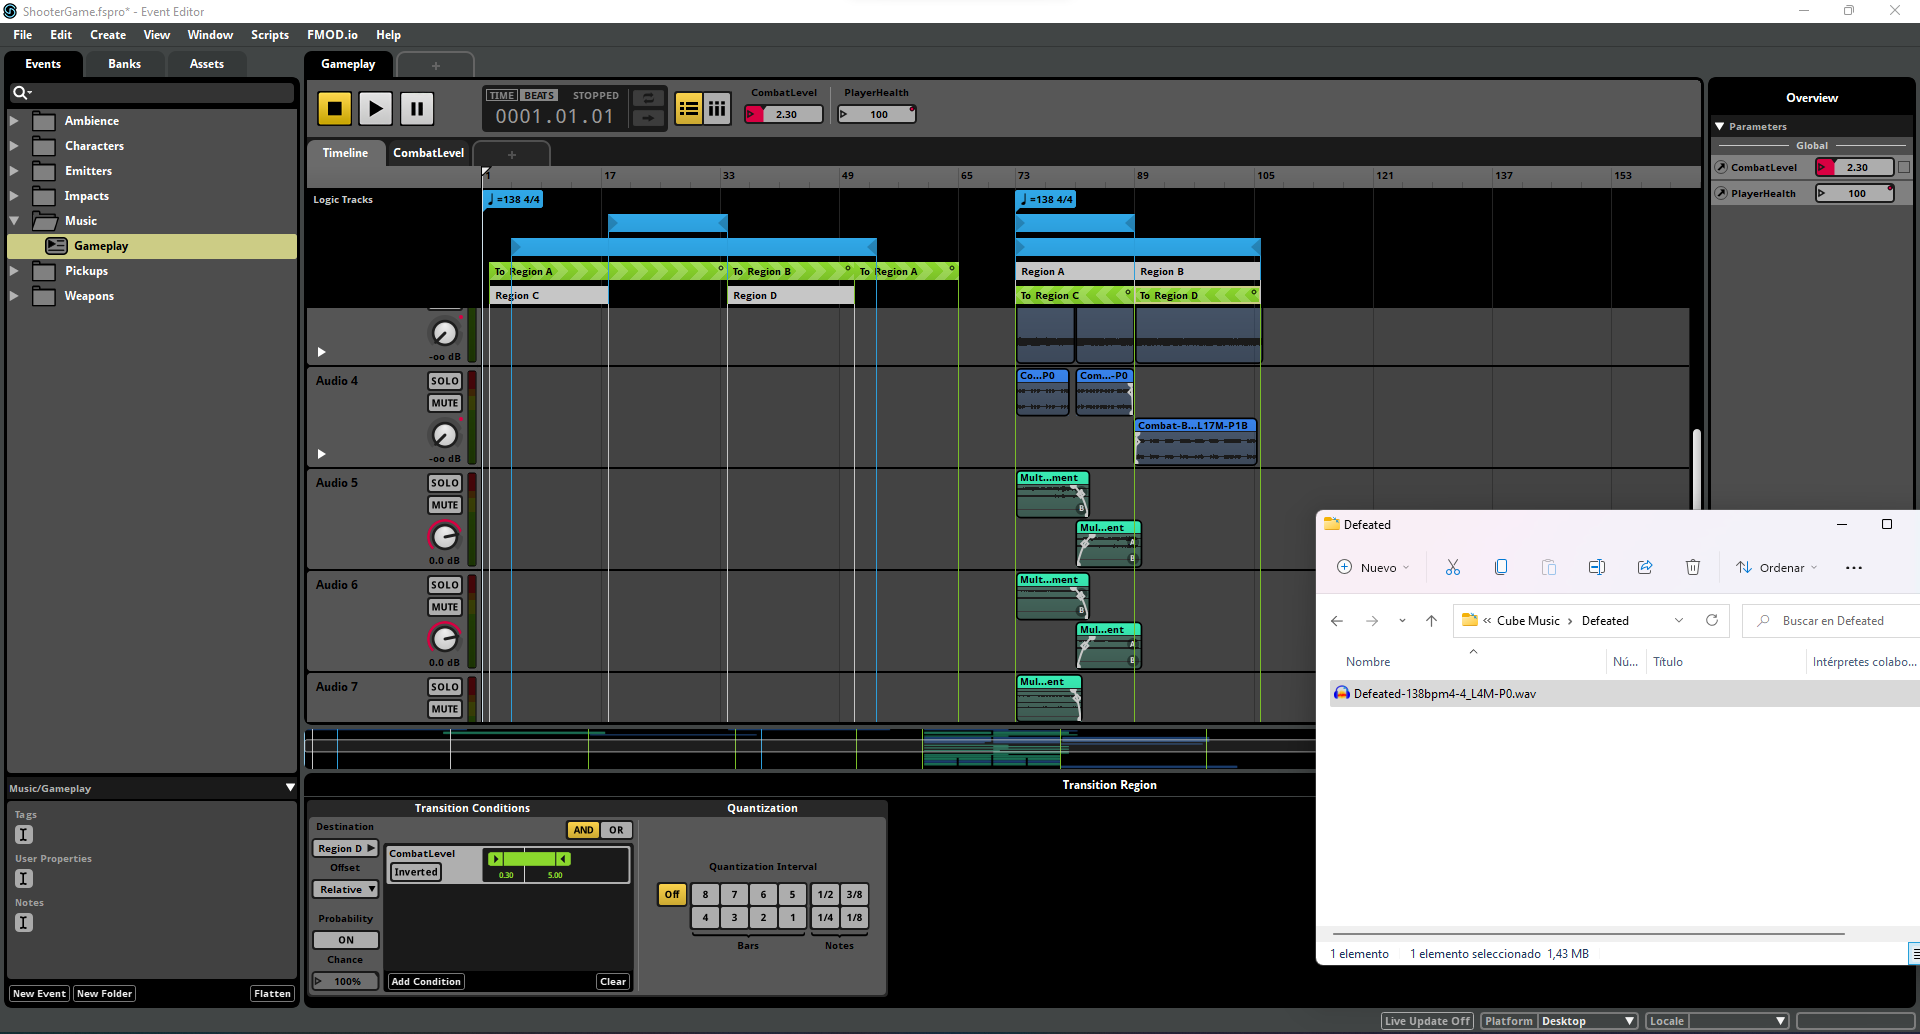Click the scissors Cut icon in Explorer
The height and width of the screenshot is (1034, 1920).
[1453, 567]
